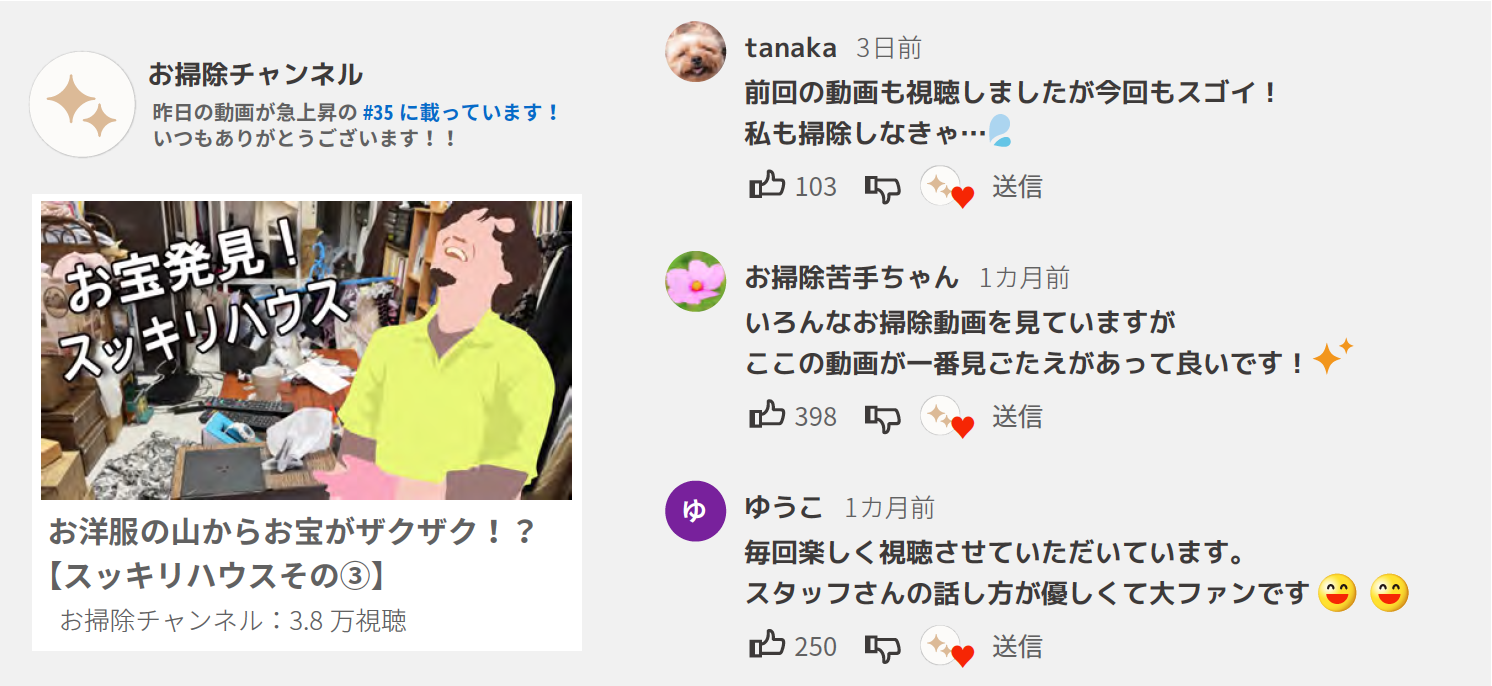This screenshot has height=686, width=1492.
Task: Give a creator heart to ゆうこ's comment
Action: click(948, 646)
